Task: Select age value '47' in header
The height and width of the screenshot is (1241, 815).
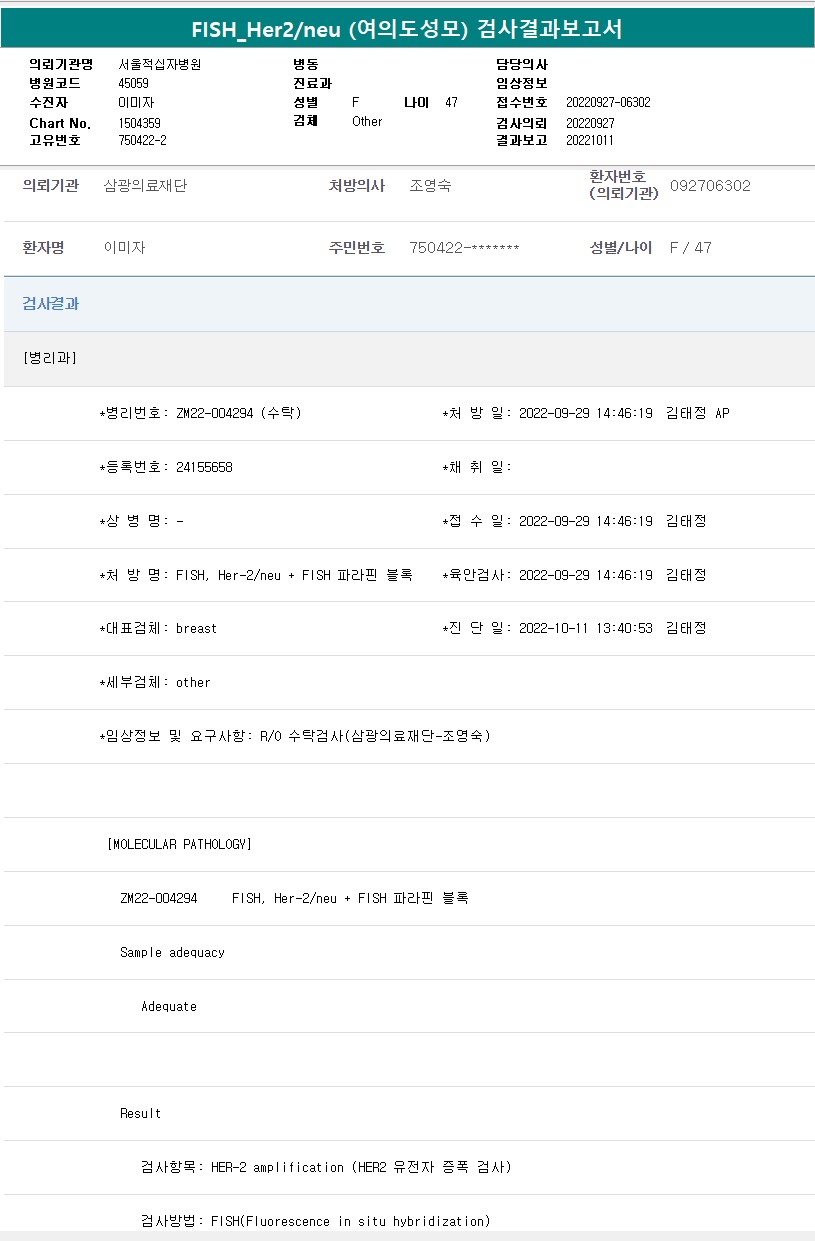Action: pos(452,102)
